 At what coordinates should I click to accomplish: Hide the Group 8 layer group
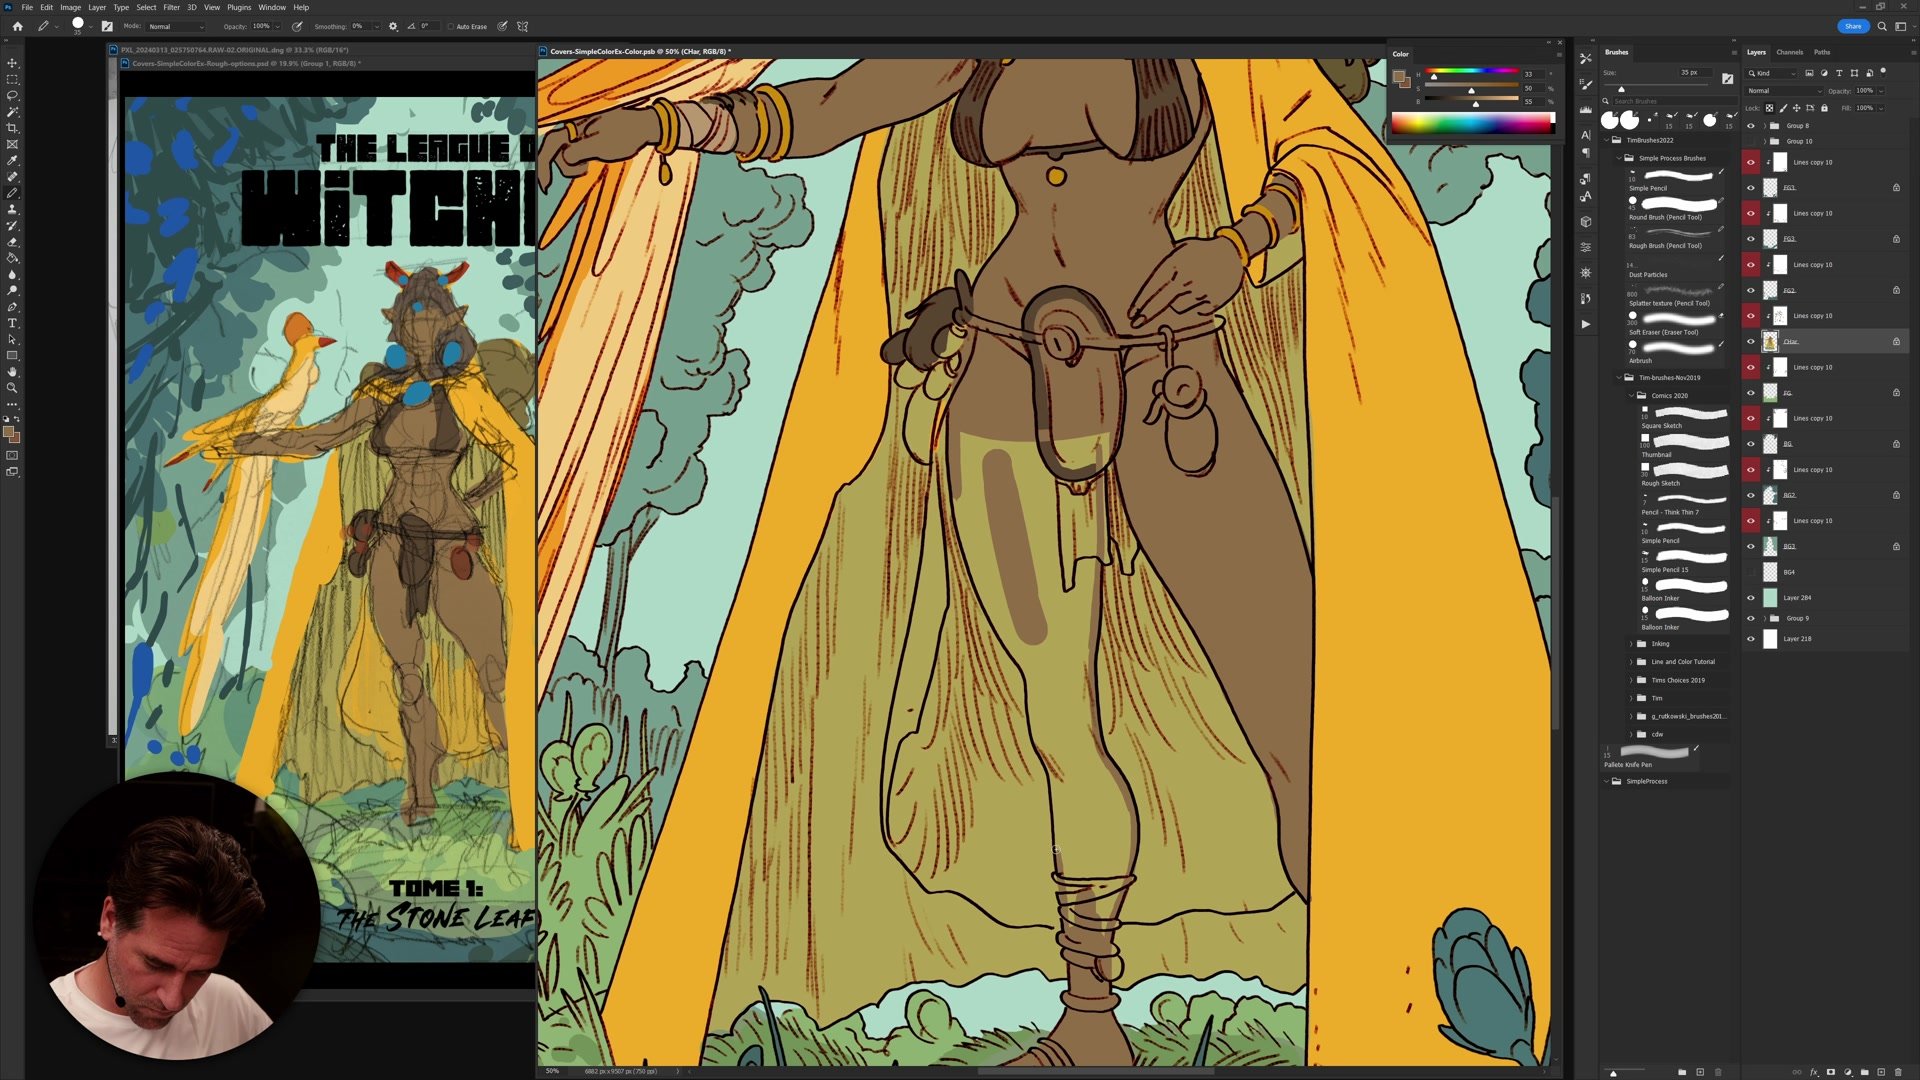tap(1750, 126)
